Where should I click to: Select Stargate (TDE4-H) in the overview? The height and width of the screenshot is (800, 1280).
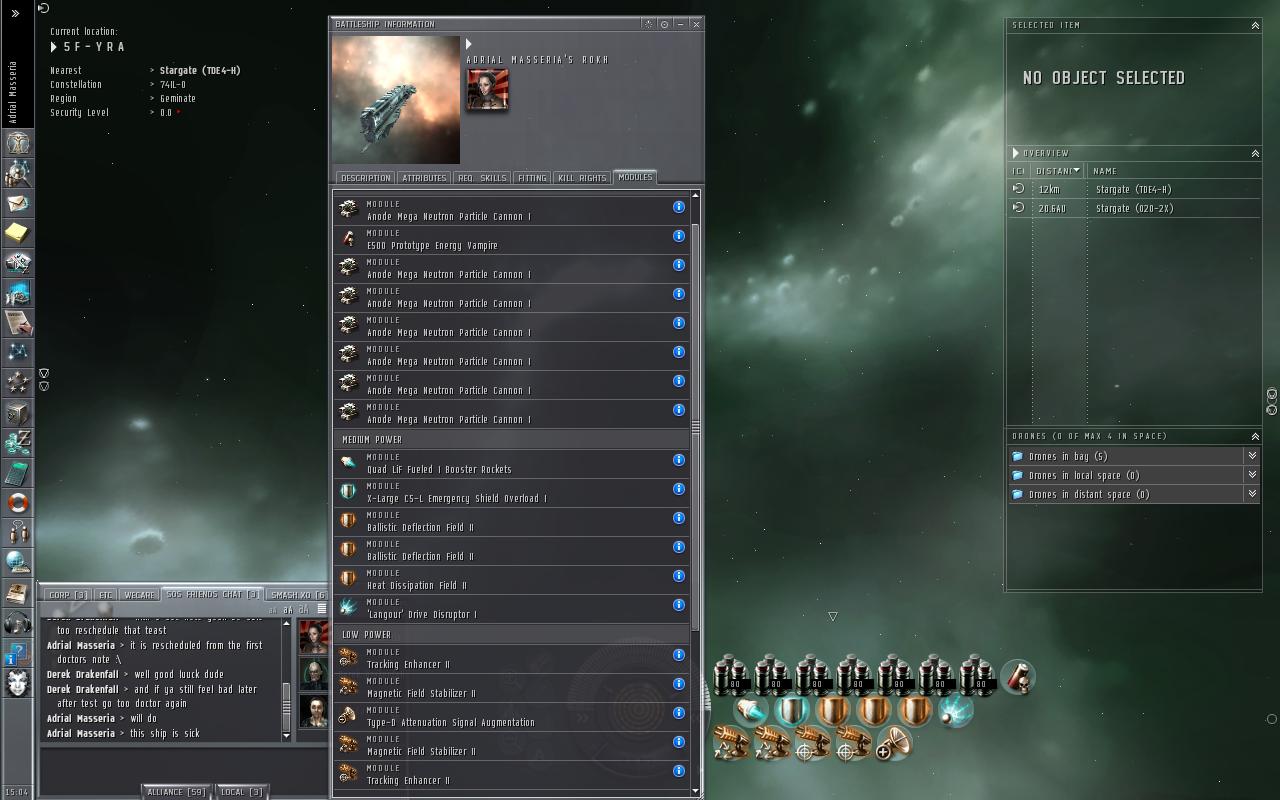point(1134,189)
